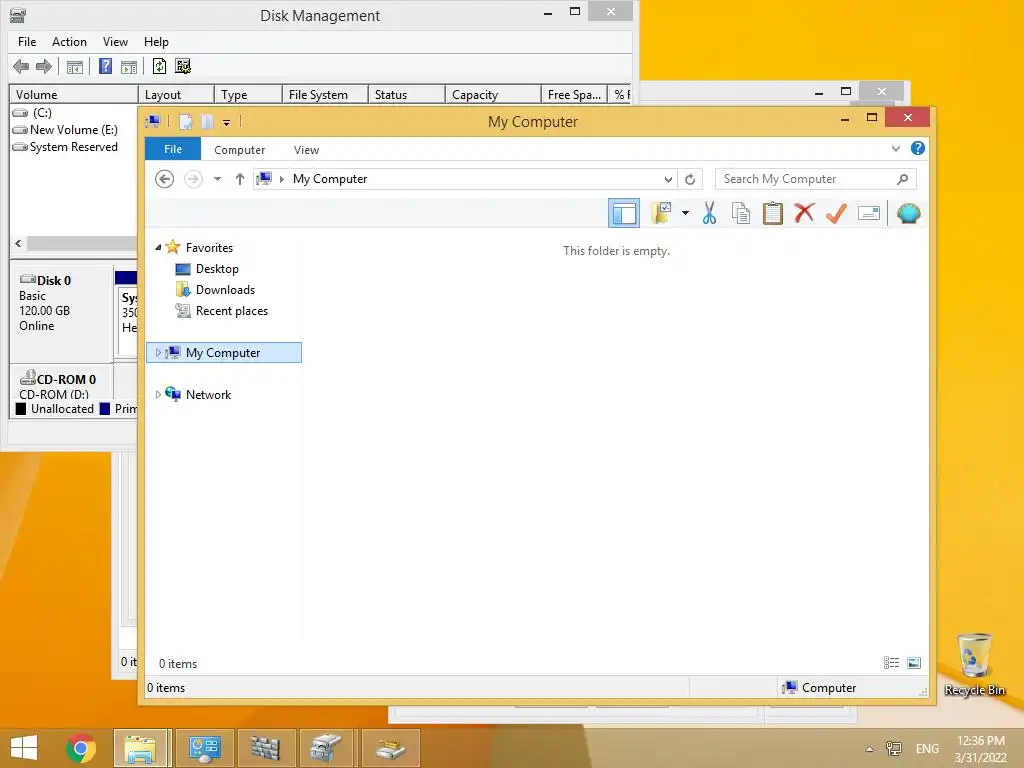The image size is (1024, 768).
Task: Select Recent places under Favorites
Action: [232, 311]
